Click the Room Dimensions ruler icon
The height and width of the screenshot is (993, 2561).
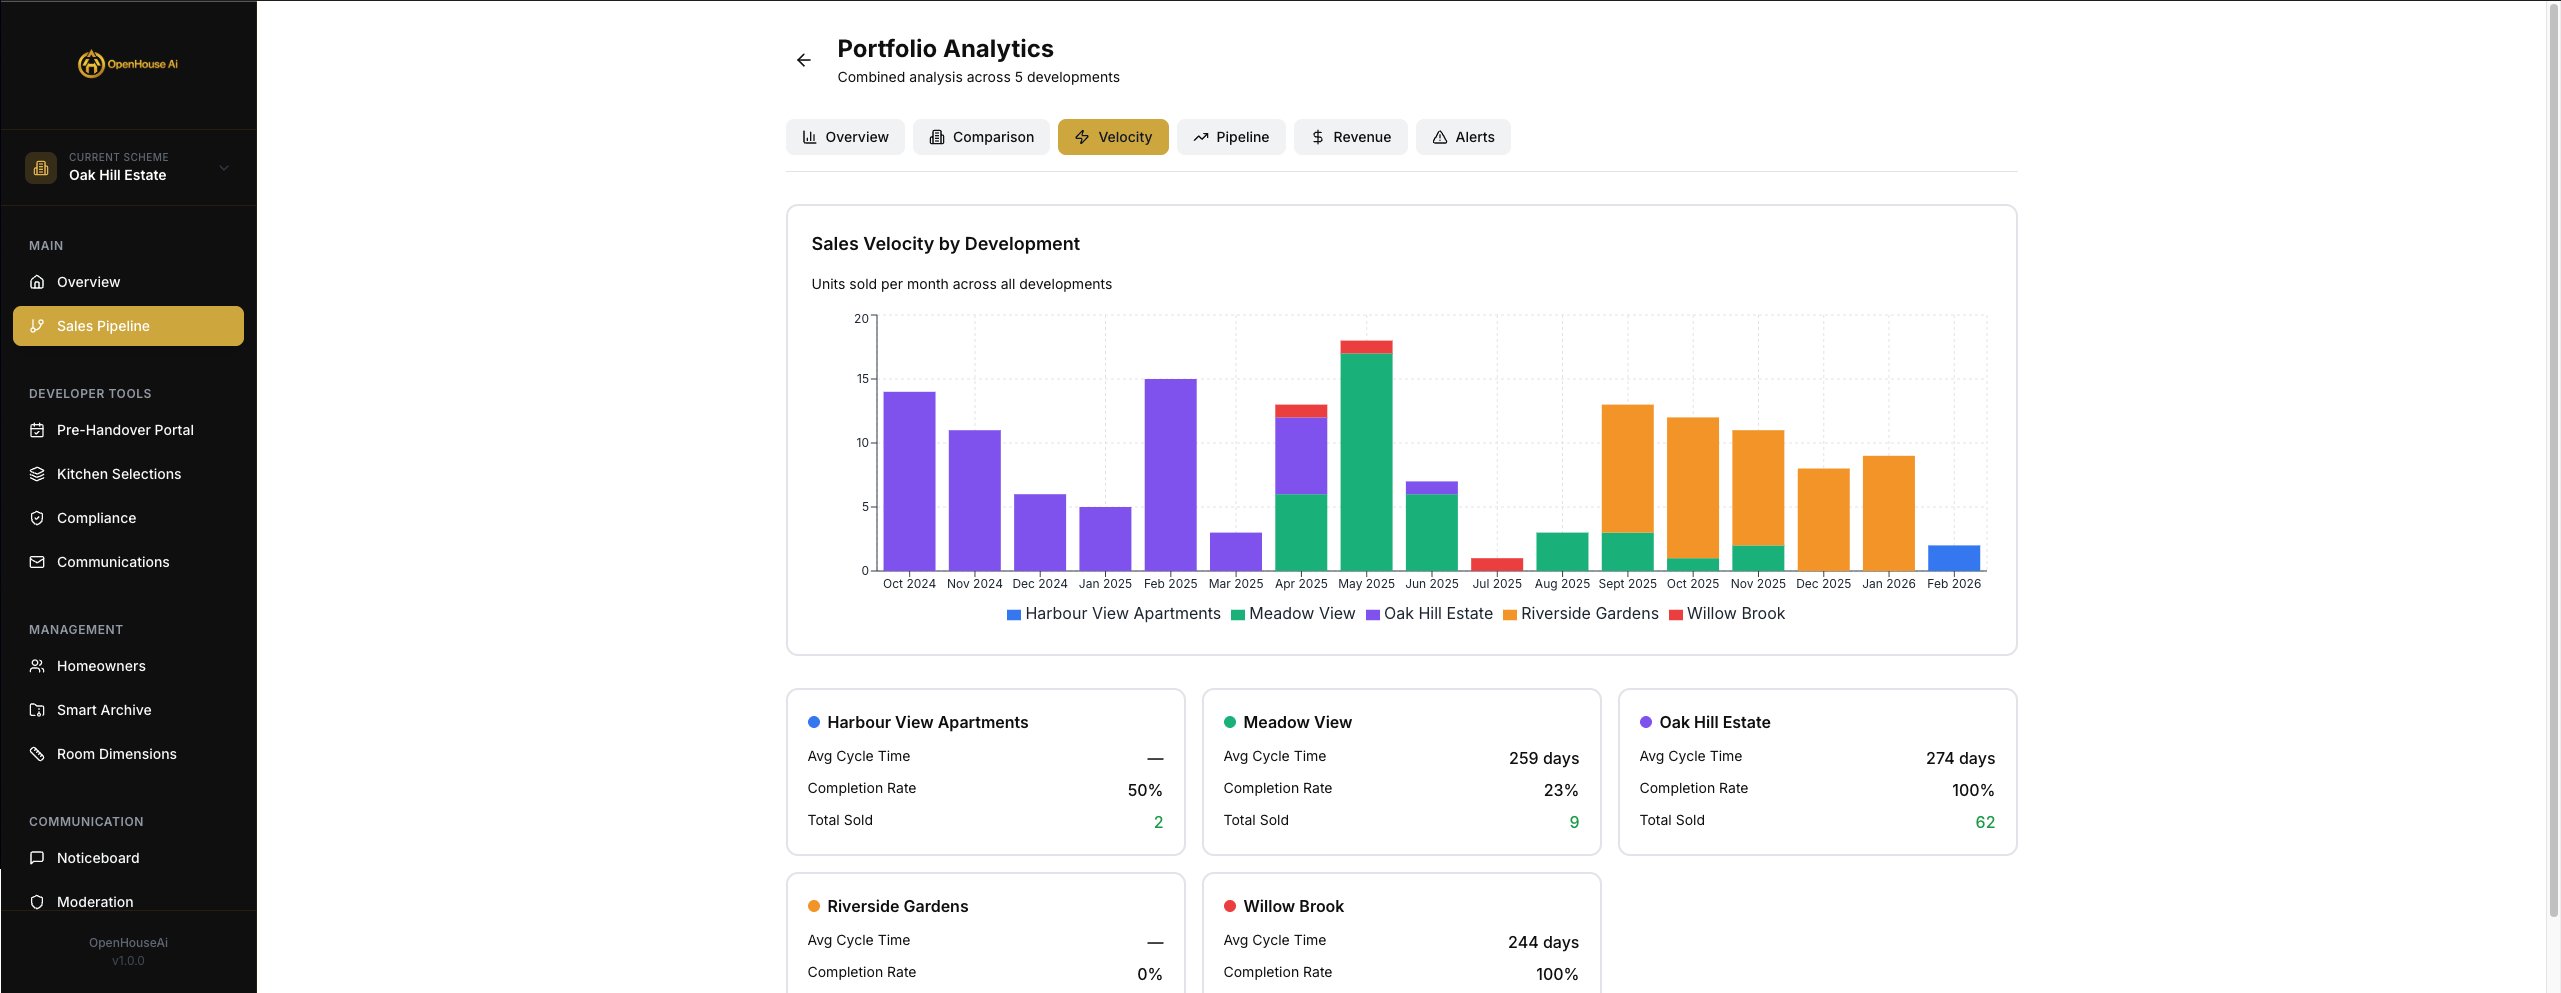coord(37,754)
